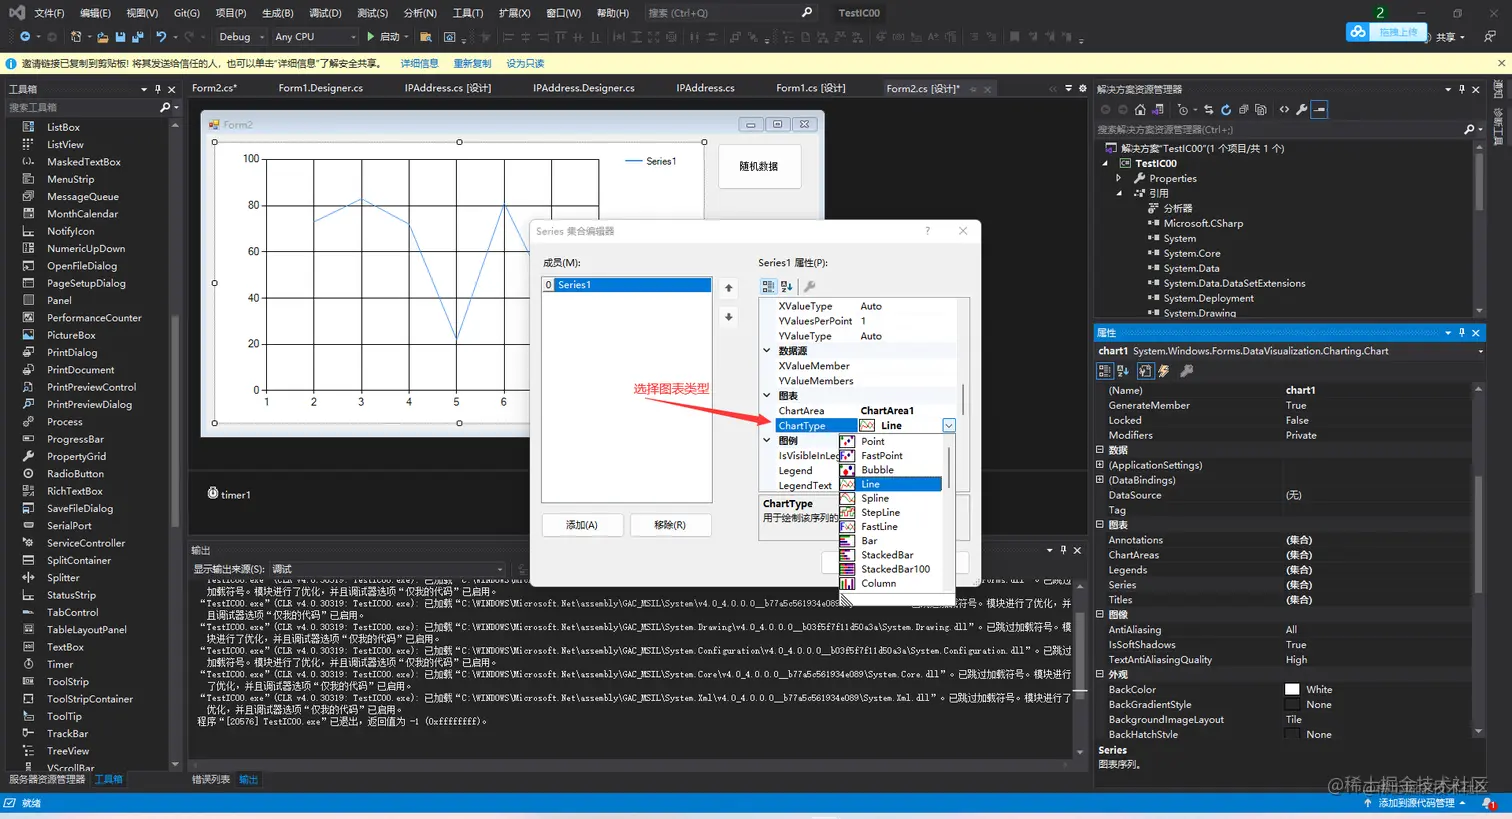Pin the Solution Explorer panel
The image size is (1512, 819).
pyautogui.click(x=1461, y=89)
